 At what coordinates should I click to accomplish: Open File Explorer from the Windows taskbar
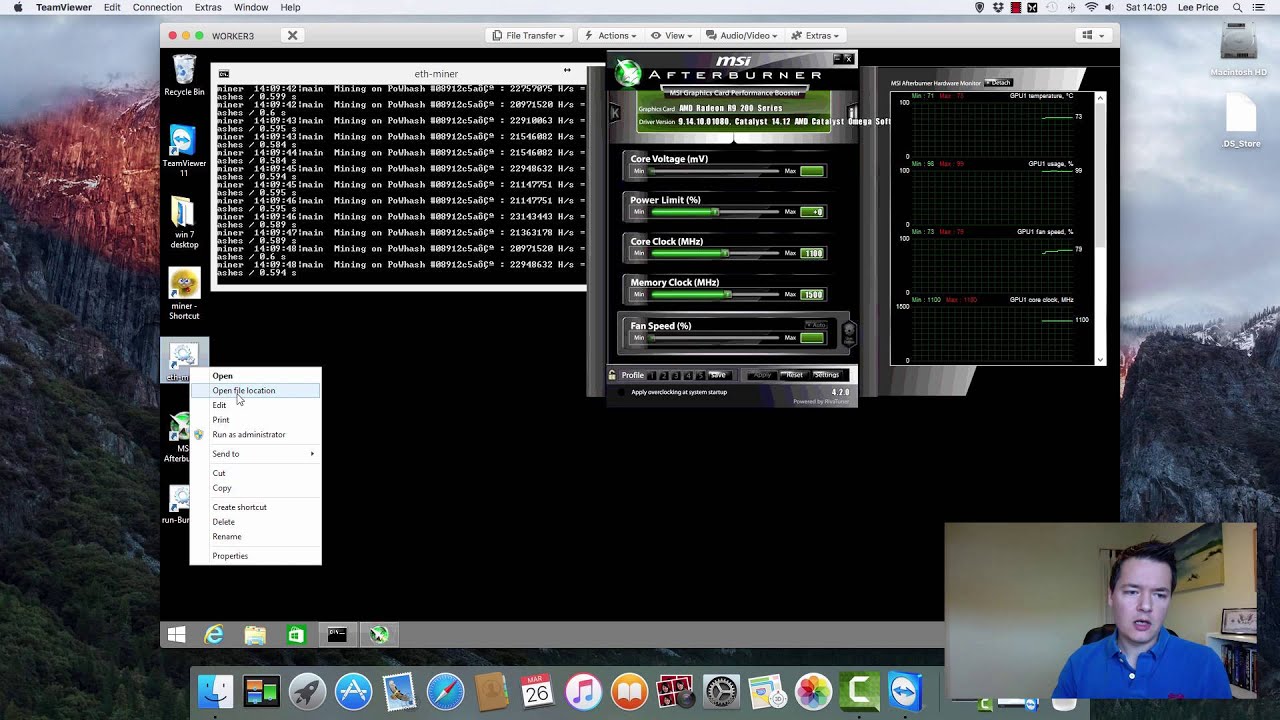[255, 635]
